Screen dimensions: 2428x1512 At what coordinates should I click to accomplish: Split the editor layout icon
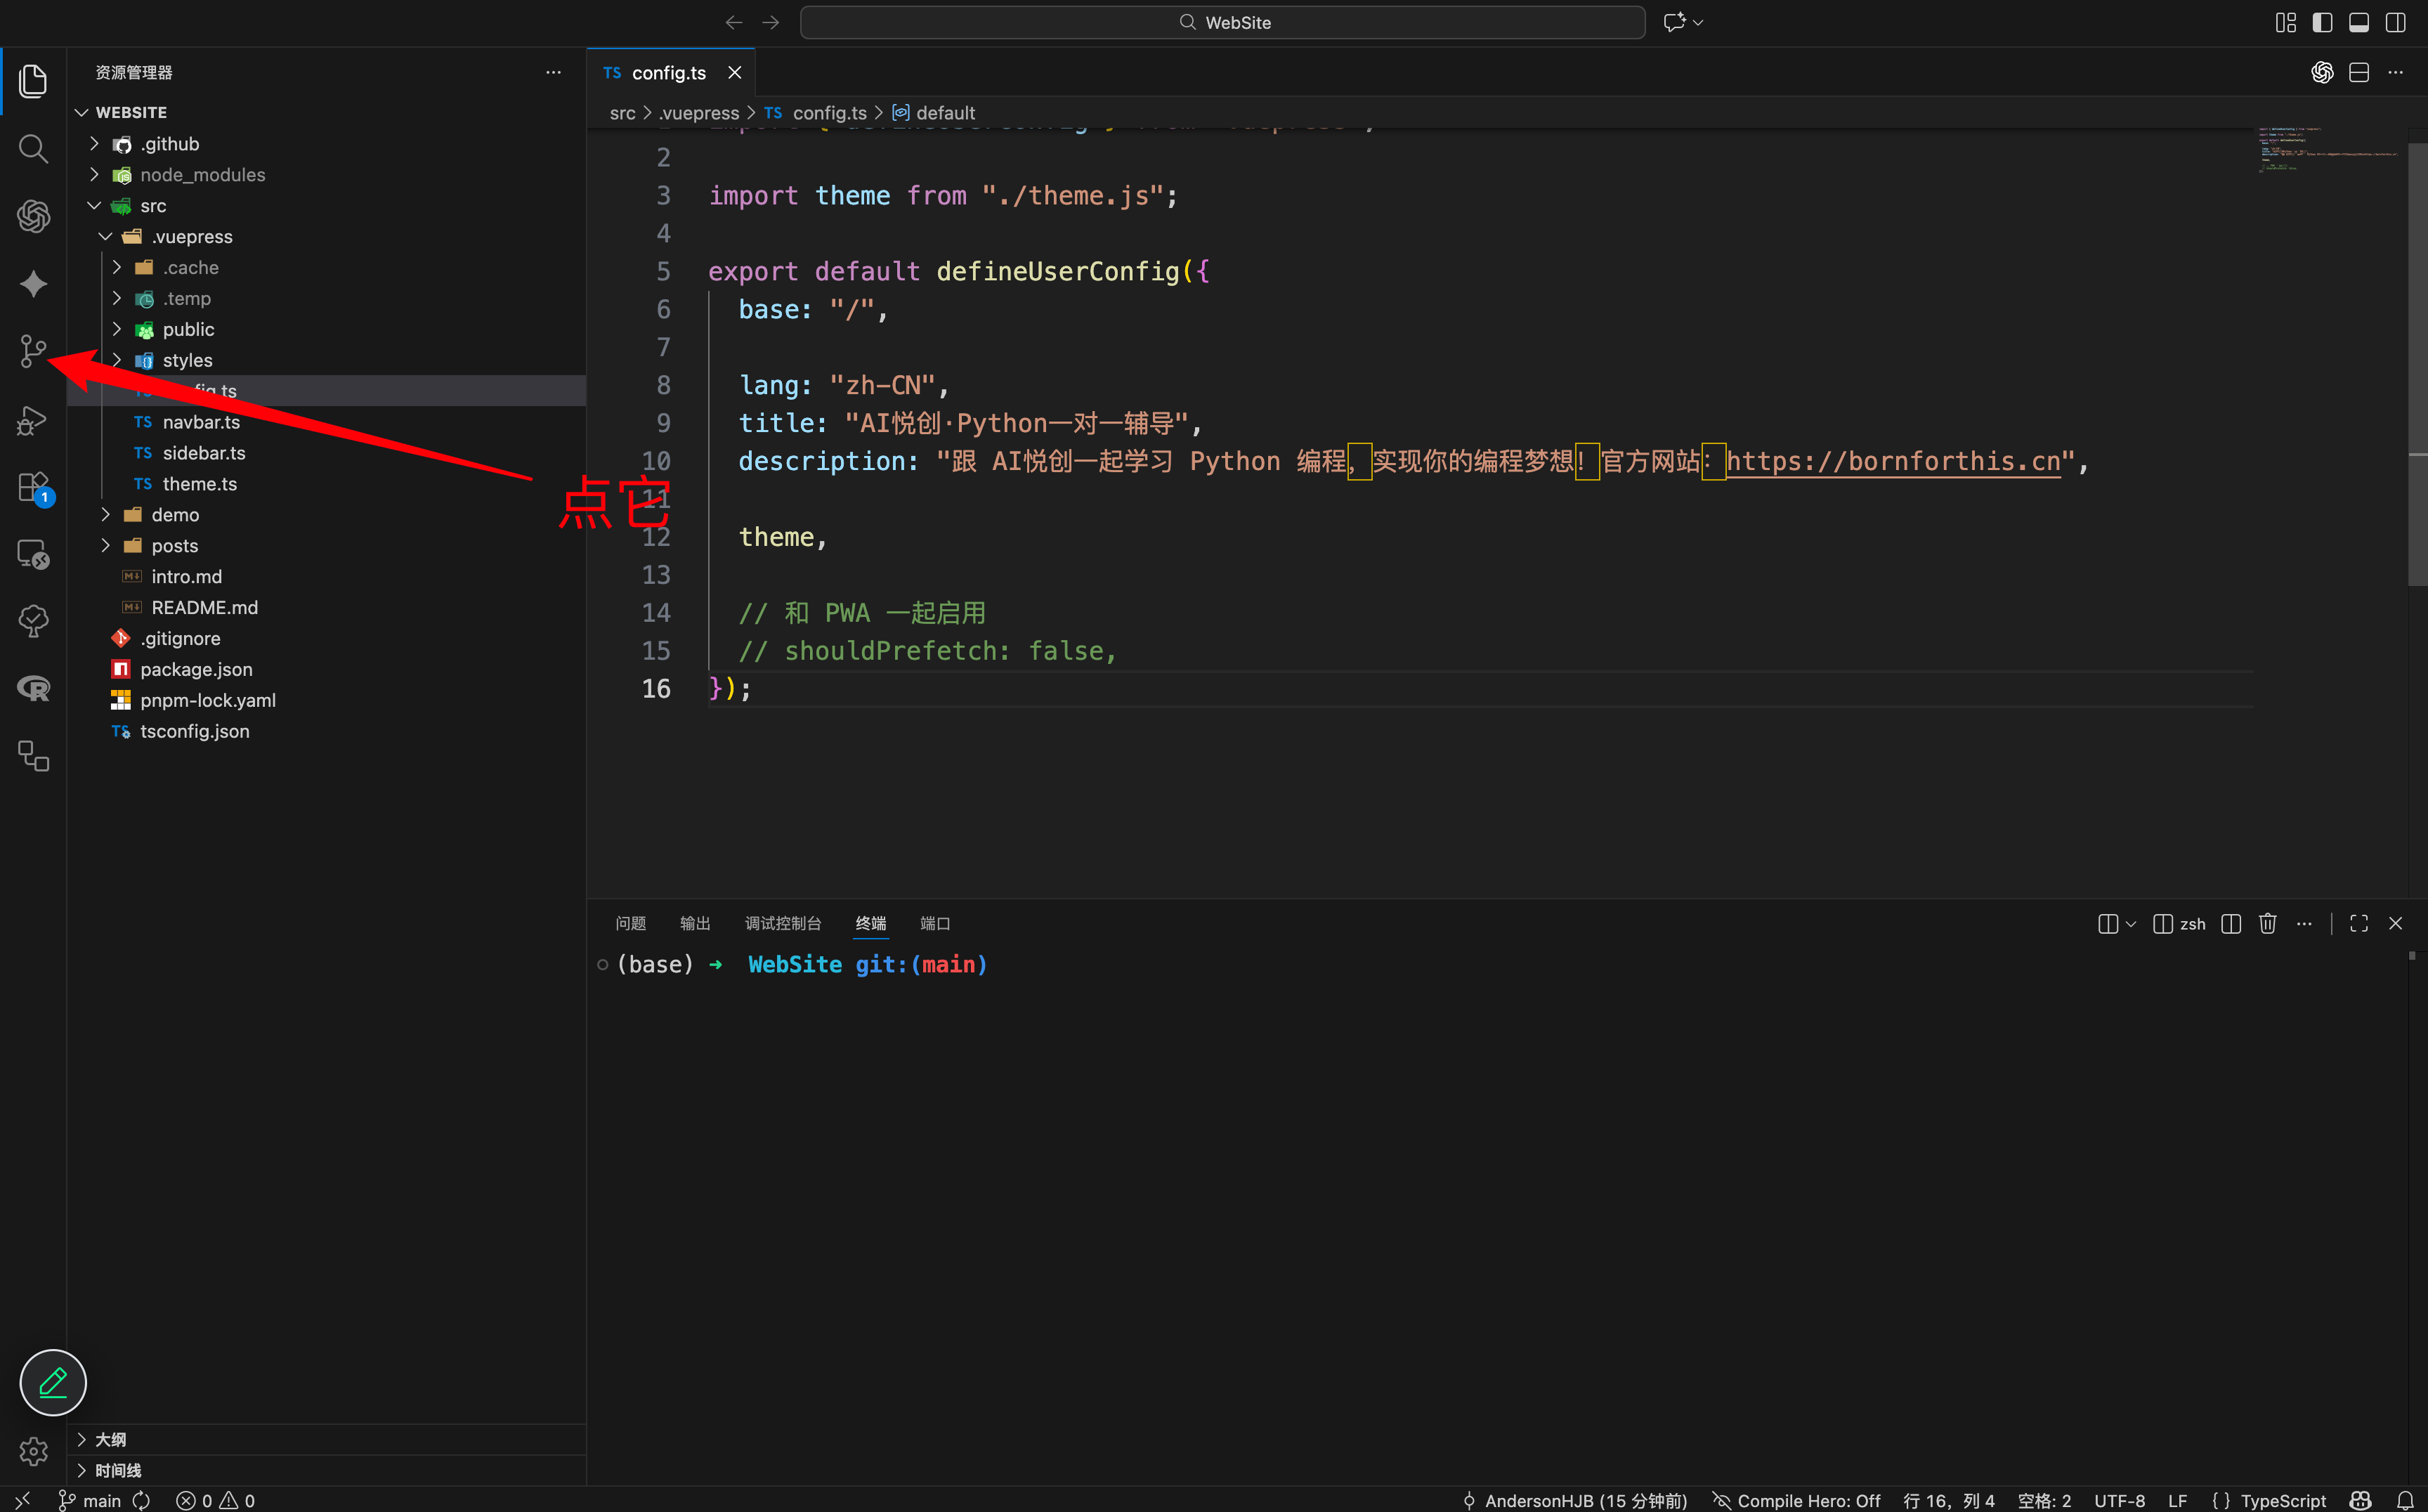pyautogui.click(x=2359, y=72)
